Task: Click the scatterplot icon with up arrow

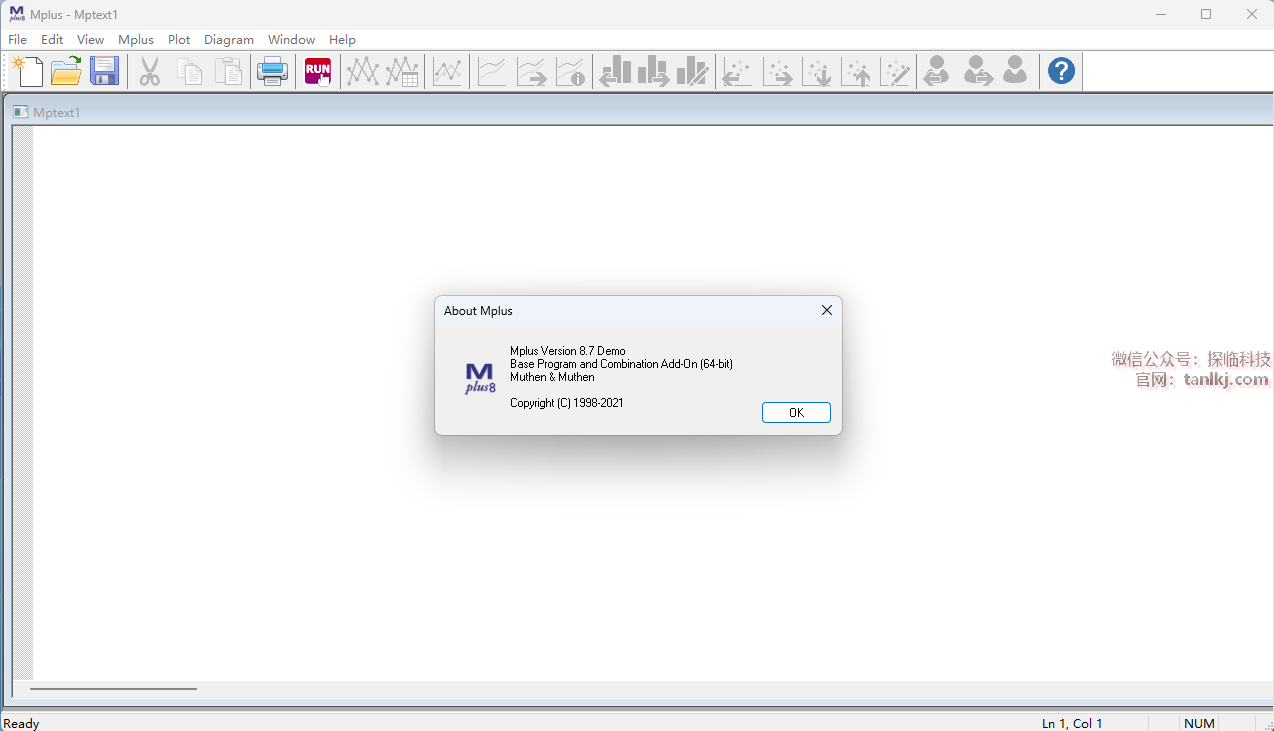Action: pyautogui.click(x=856, y=71)
